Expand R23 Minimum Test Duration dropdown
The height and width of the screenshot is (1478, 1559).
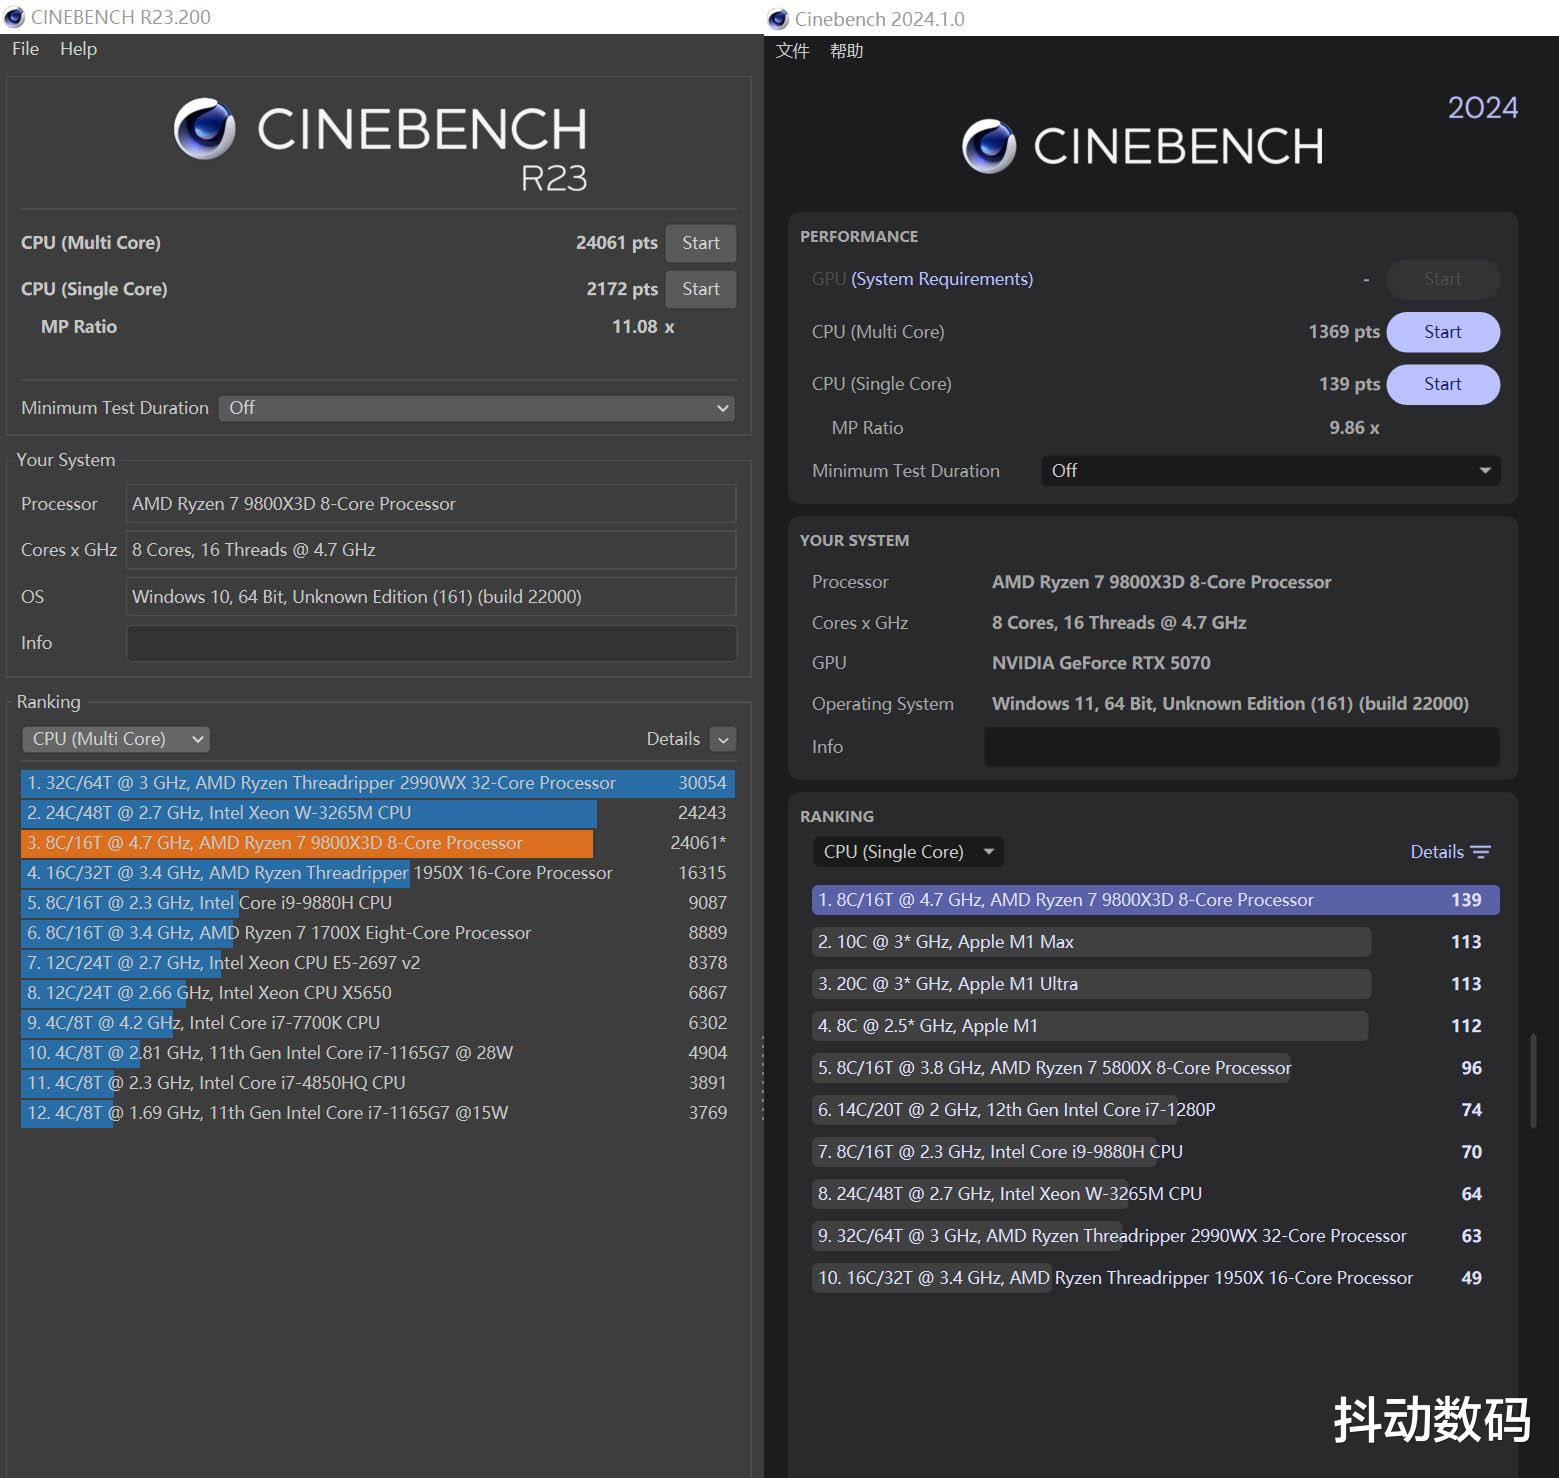(476, 408)
